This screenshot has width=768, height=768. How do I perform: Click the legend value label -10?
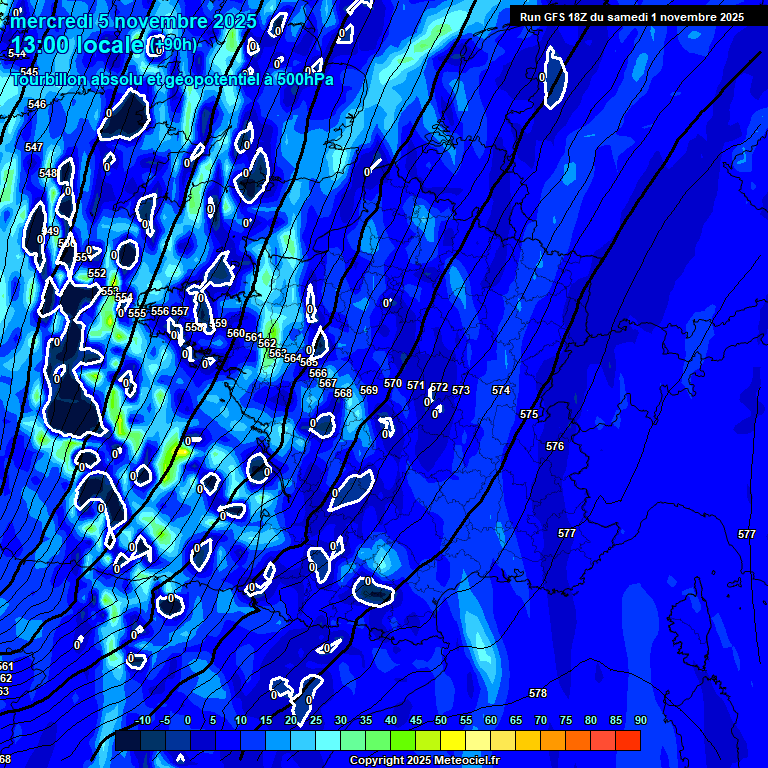click(141, 720)
